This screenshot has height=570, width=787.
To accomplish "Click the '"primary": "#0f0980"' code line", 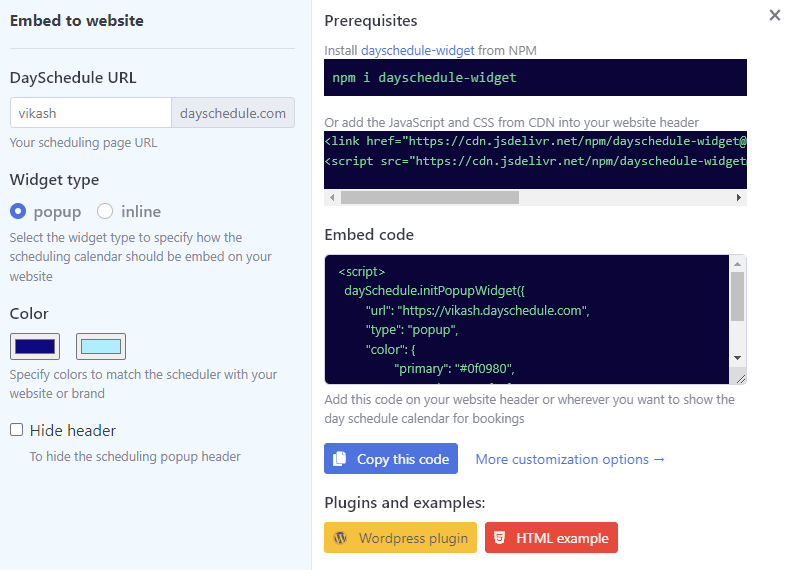I will pyautogui.click(x=454, y=369).
